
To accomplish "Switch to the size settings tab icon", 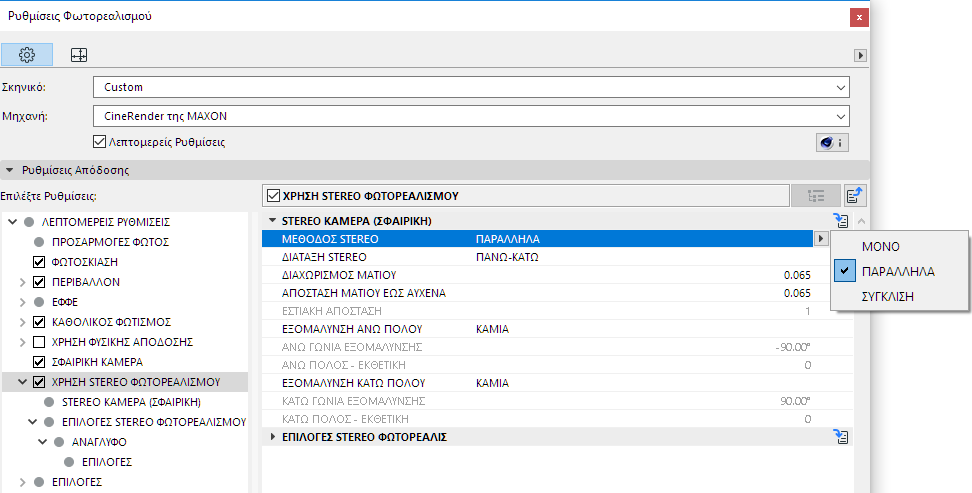I will coord(79,55).
